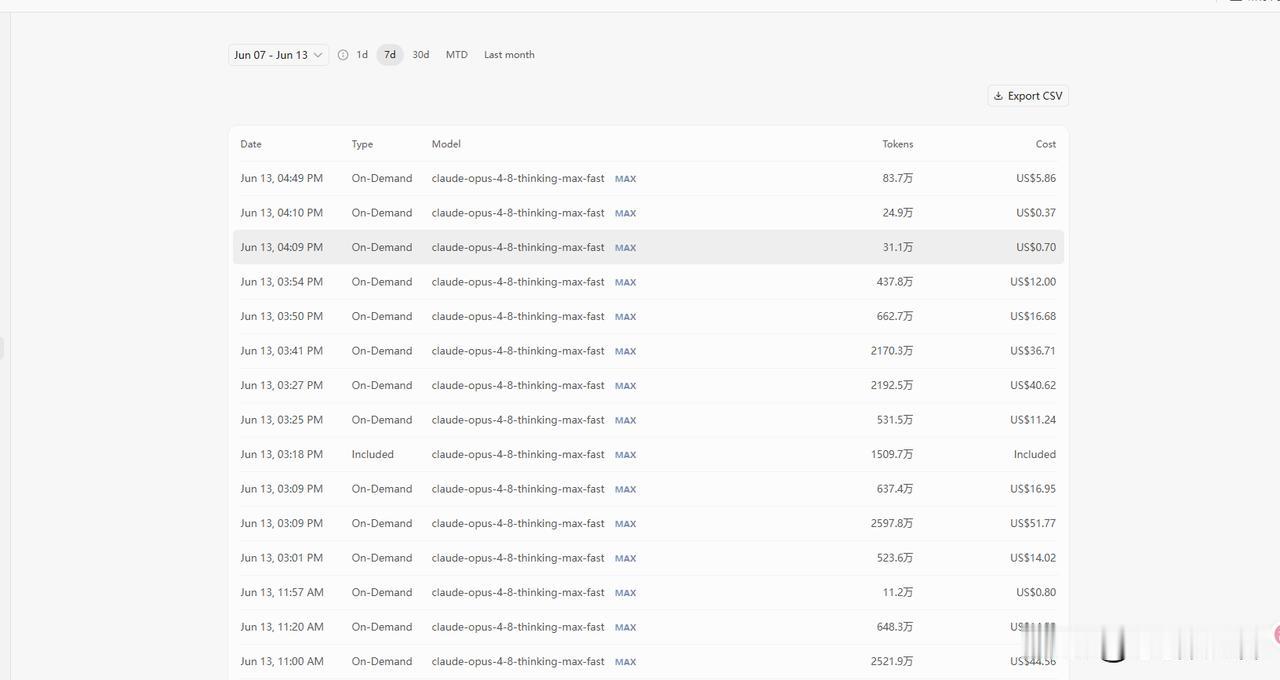Viewport: 1280px width, 680px height.
Task: Click the date Jun 13, 04:10 PM
Action: pos(281,213)
